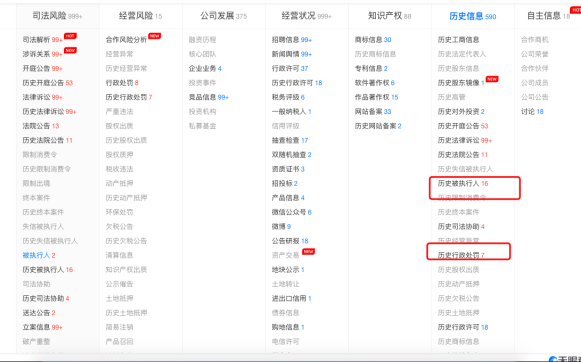Image resolution: width=581 pixels, height=362 pixels.
Task: Open 购地信息 1 link
Action: click(x=288, y=327)
